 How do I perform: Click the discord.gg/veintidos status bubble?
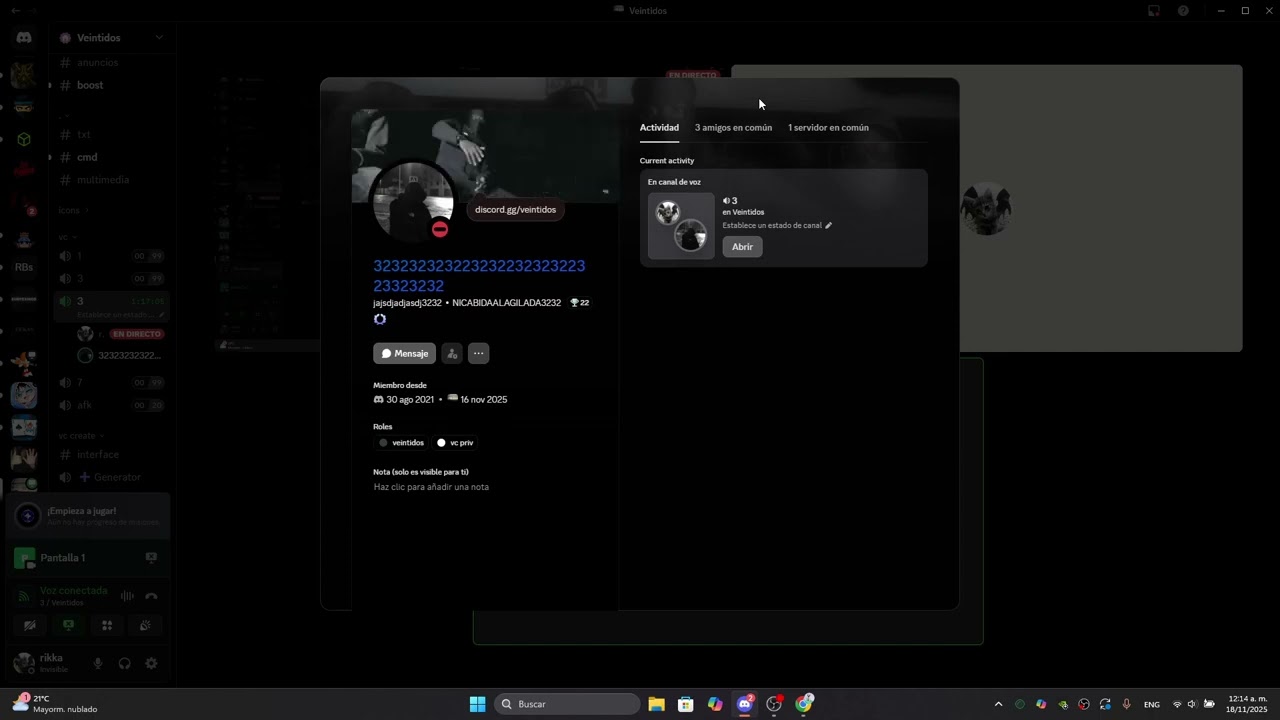[x=515, y=210]
